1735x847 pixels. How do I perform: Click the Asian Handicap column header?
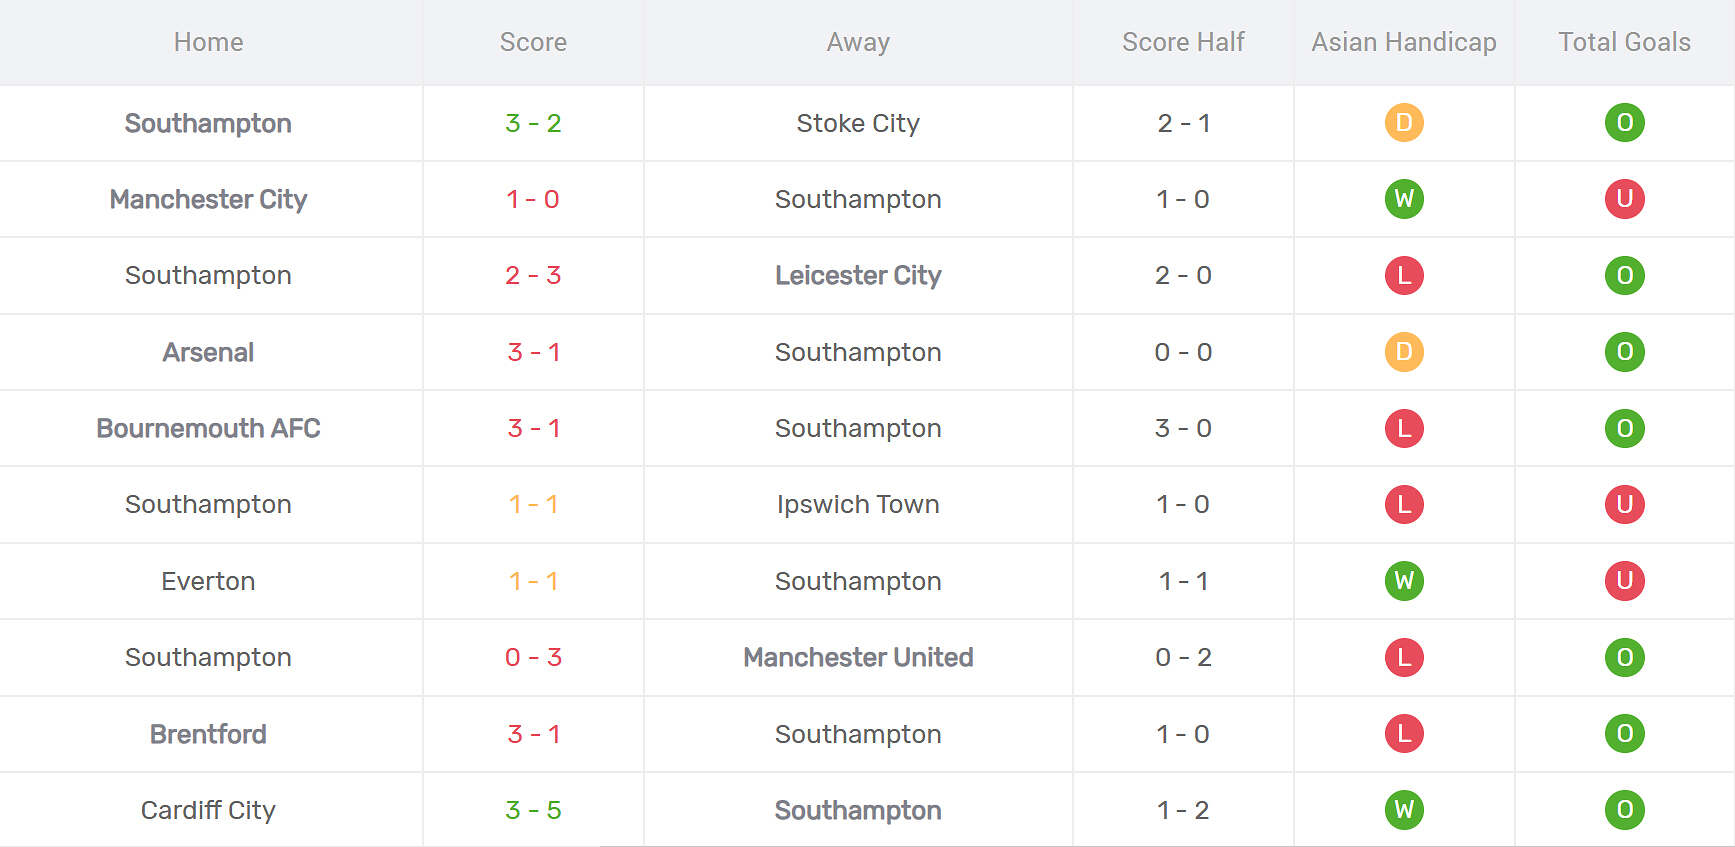[x=1403, y=42]
